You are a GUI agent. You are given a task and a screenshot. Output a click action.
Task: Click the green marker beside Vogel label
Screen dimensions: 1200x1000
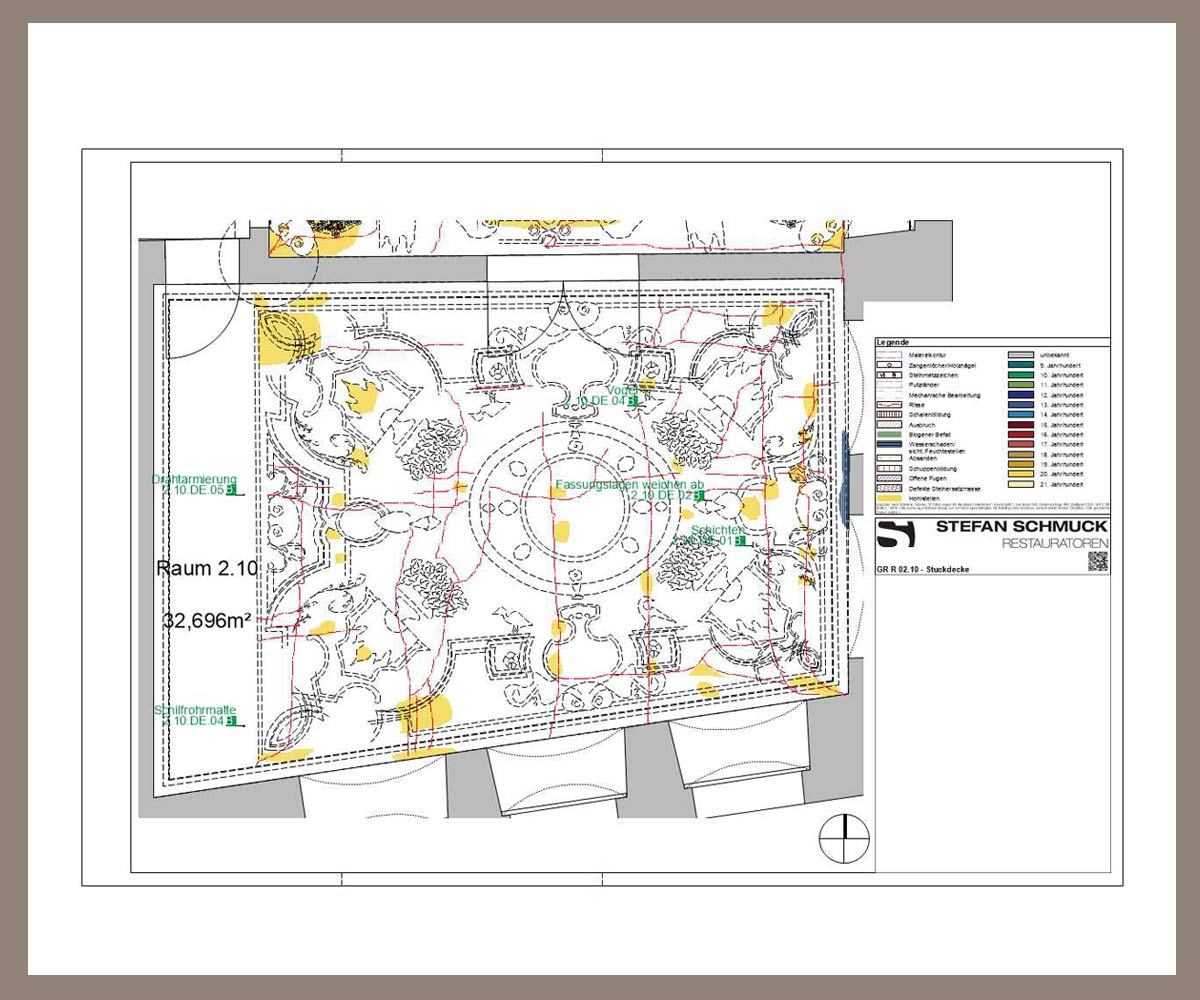pos(631,401)
